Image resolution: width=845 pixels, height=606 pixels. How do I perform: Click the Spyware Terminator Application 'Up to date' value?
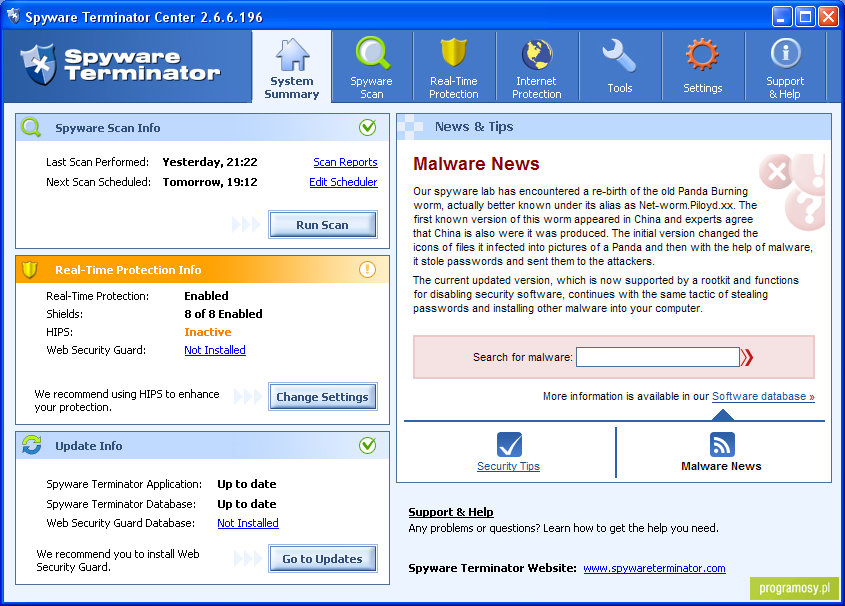[247, 484]
